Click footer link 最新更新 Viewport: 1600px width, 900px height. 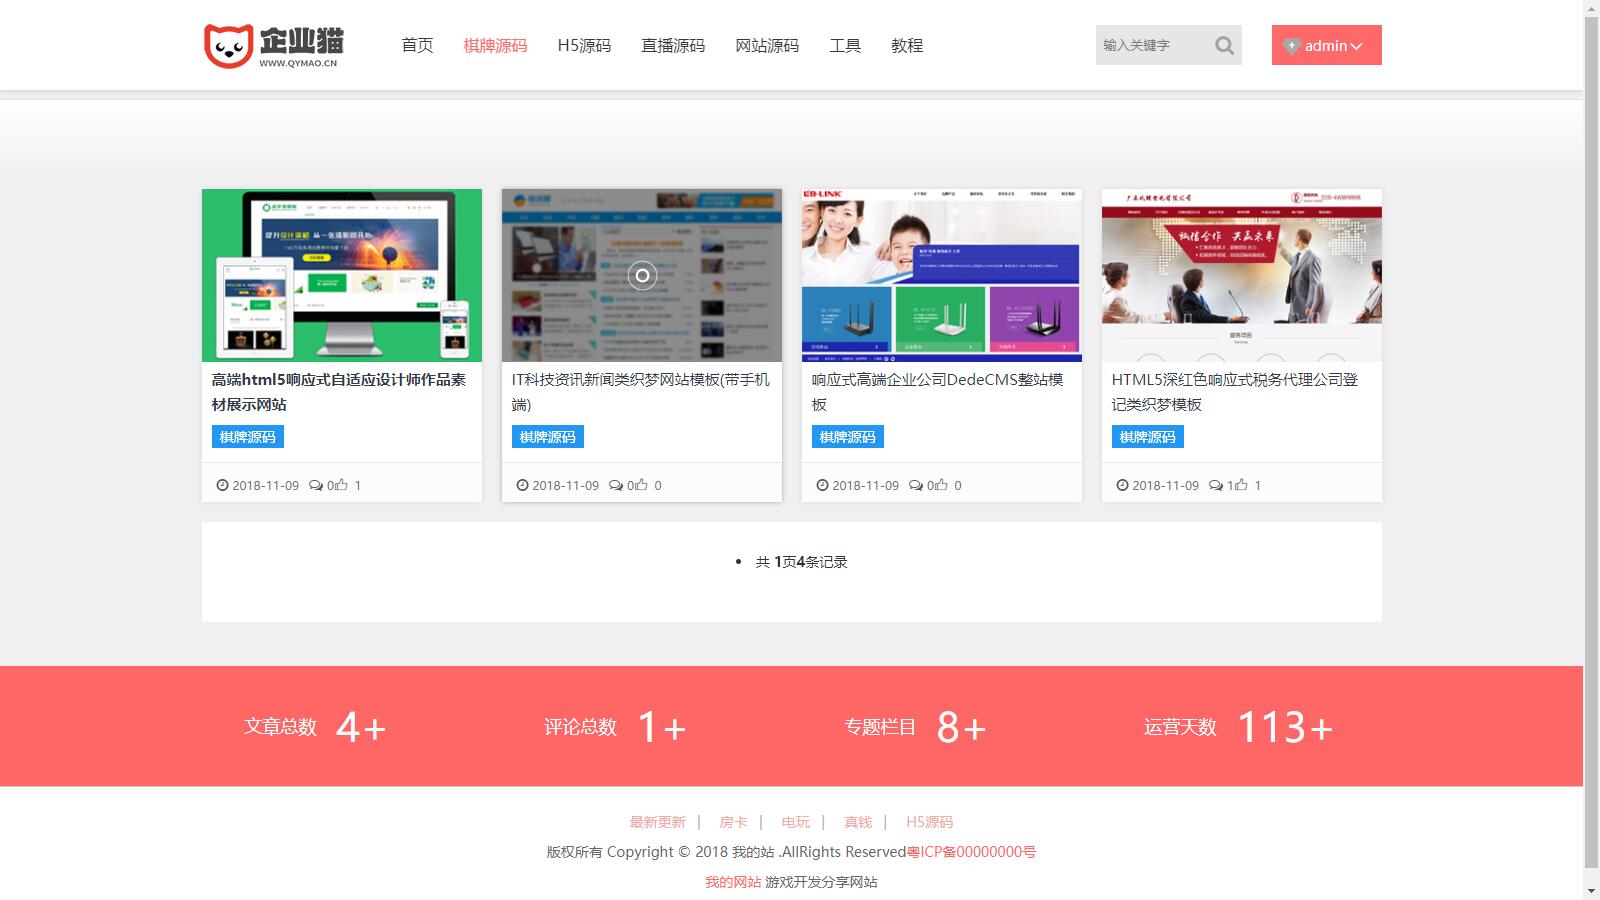(x=657, y=822)
